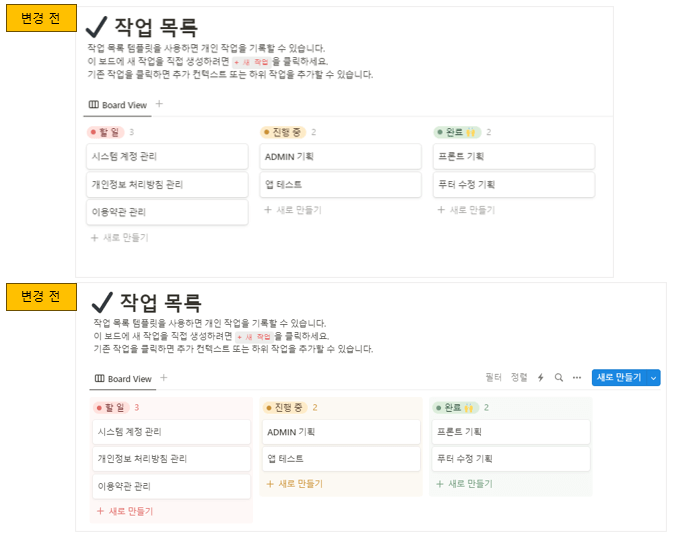Open search with the magnifier icon
The width and height of the screenshot is (680, 535).
[559, 377]
